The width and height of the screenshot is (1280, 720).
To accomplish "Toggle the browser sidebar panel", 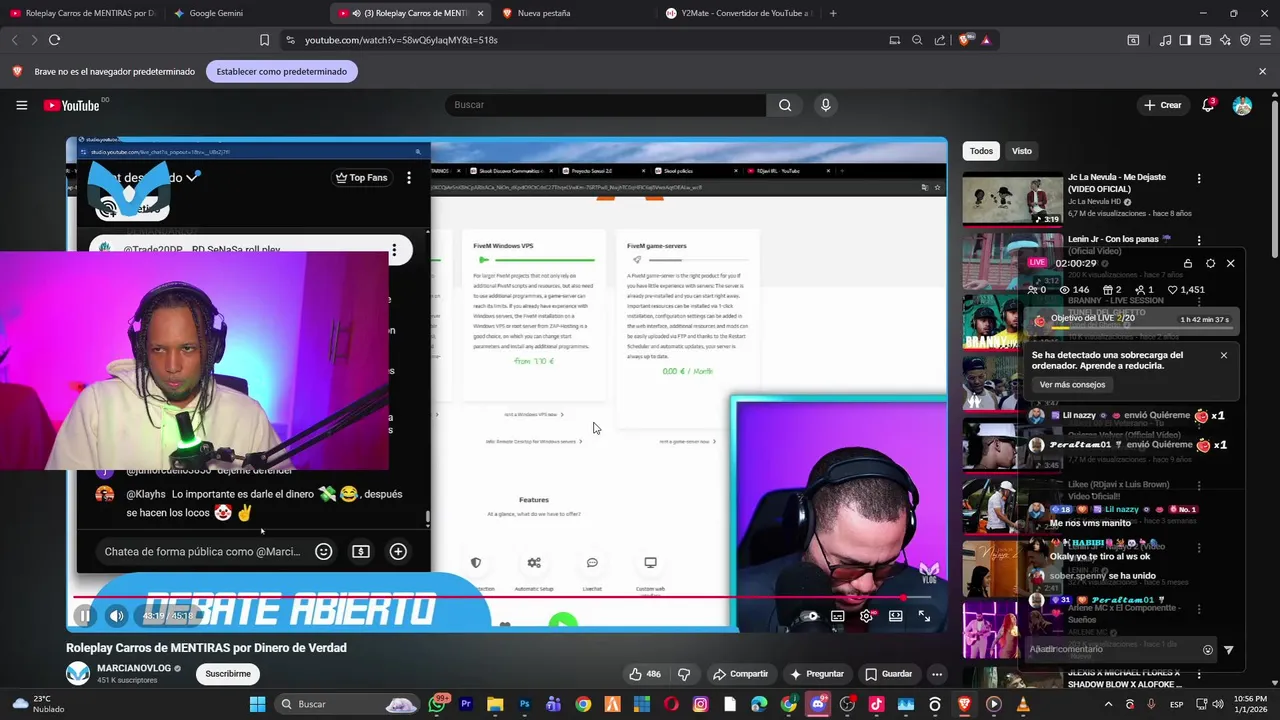I will pyautogui.click(x=1185, y=40).
